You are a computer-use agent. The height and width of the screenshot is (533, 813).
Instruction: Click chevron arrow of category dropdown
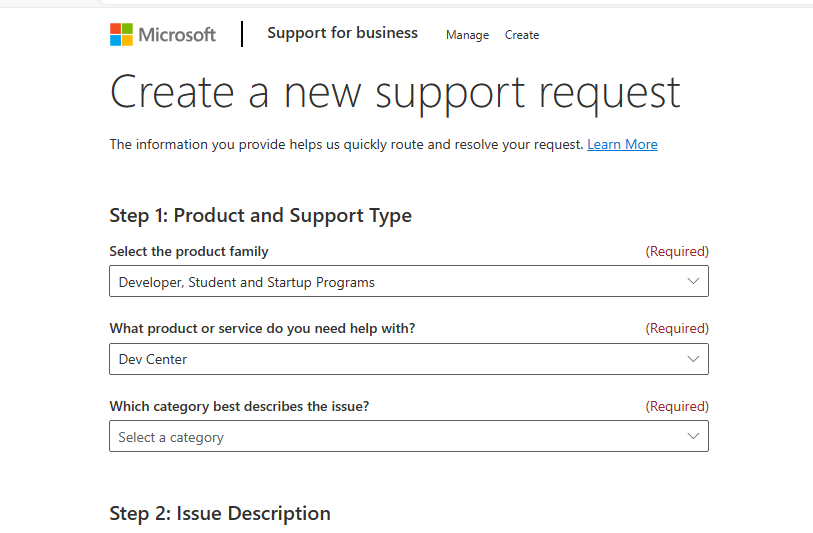[x=693, y=436]
